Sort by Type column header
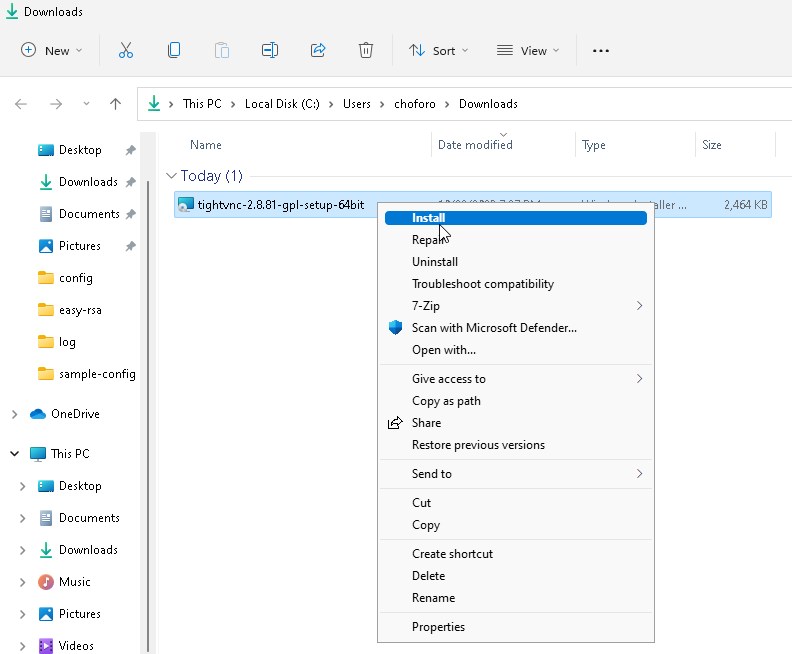 coord(593,145)
